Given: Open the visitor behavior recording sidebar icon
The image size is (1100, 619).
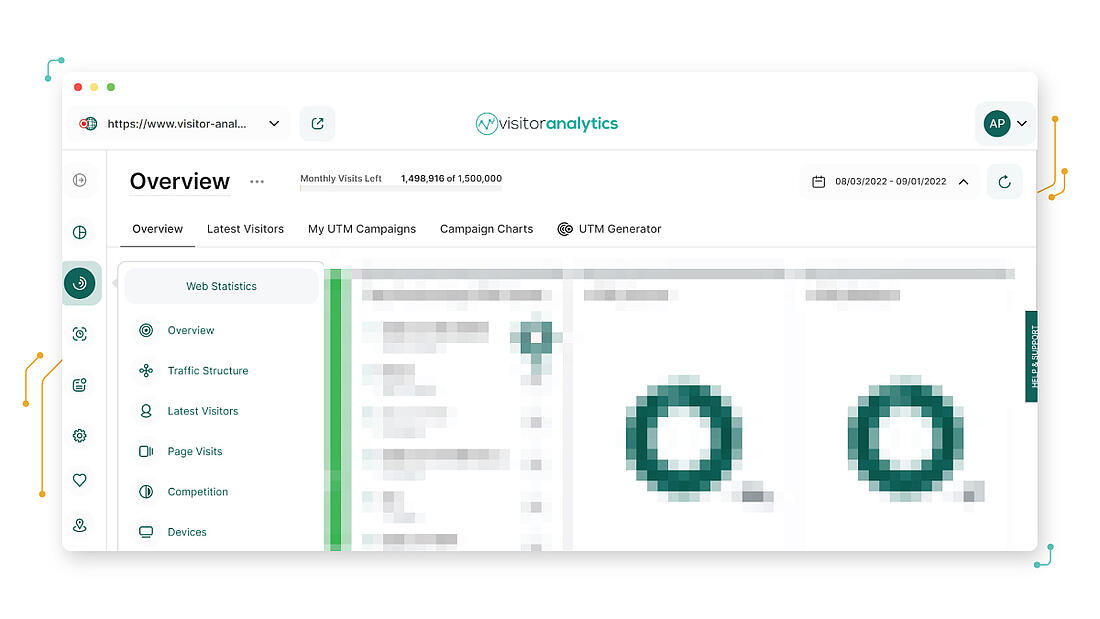Looking at the screenshot, I should coord(80,334).
